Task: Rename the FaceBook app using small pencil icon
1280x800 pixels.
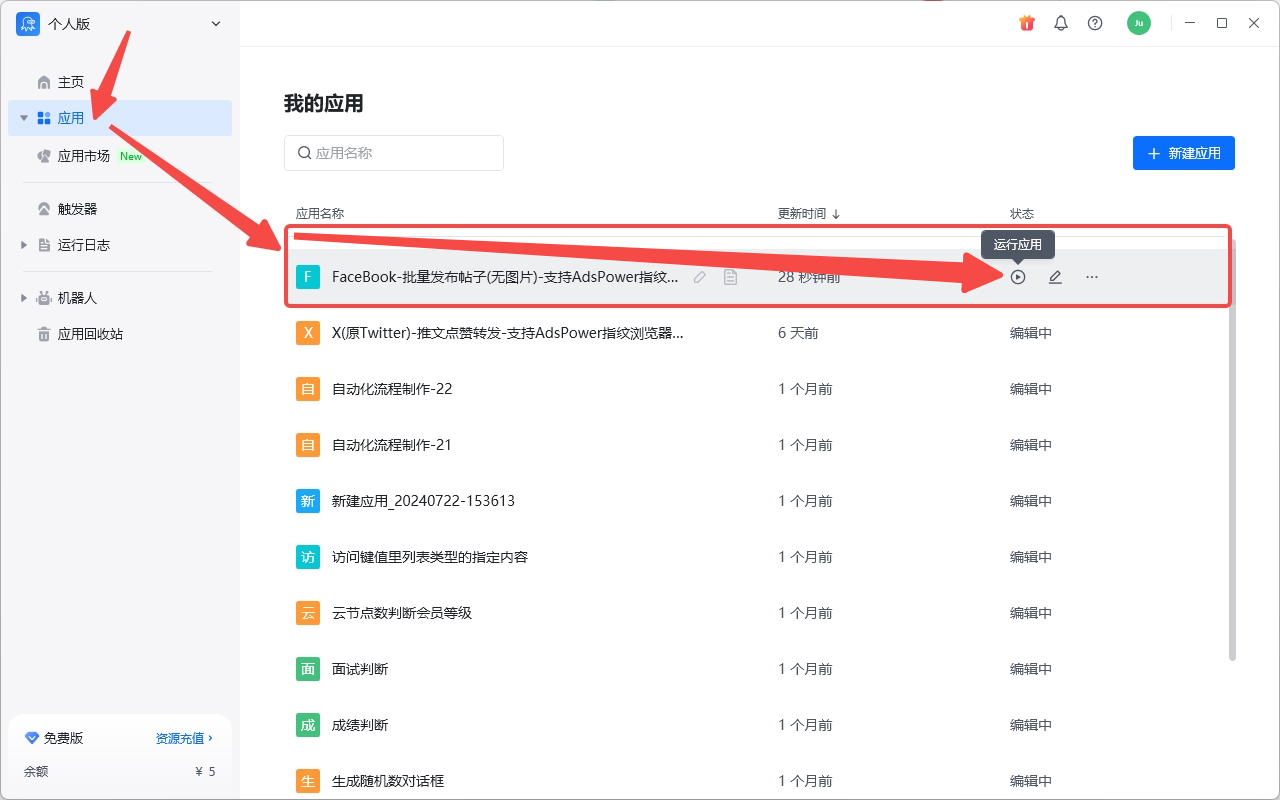Action: tap(700, 277)
